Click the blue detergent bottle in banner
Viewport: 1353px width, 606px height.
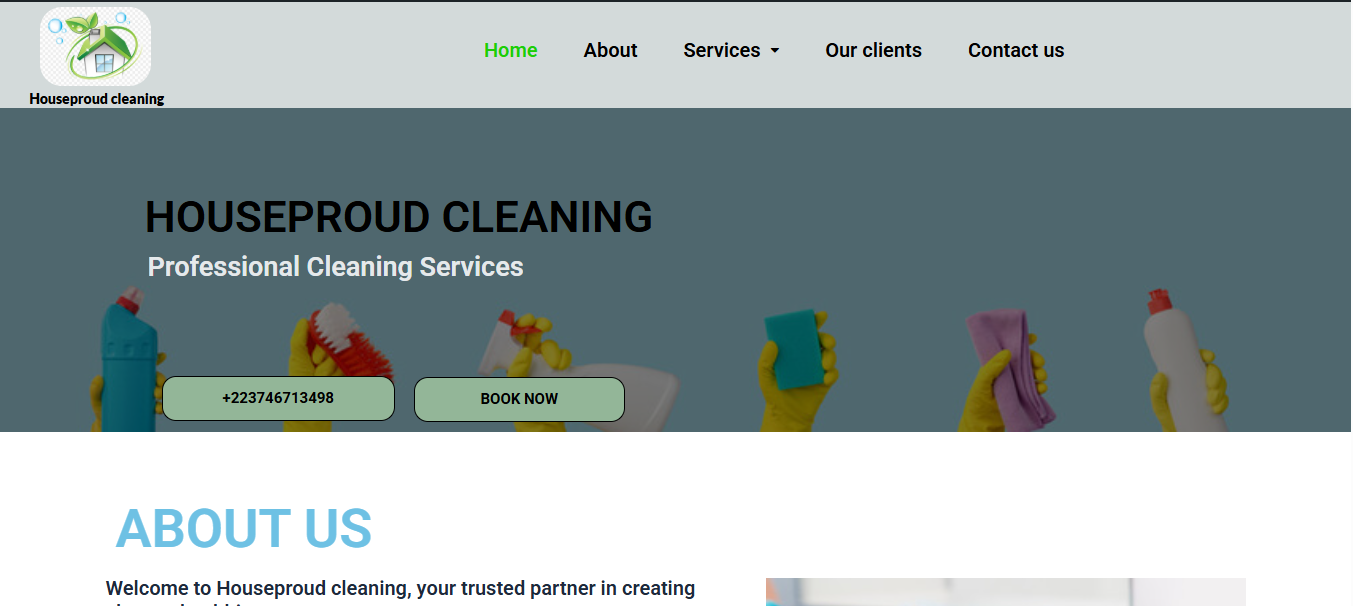130,360
